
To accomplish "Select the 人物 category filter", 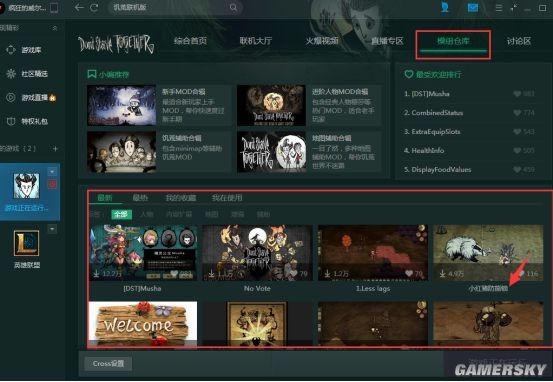I will point(146,214).
